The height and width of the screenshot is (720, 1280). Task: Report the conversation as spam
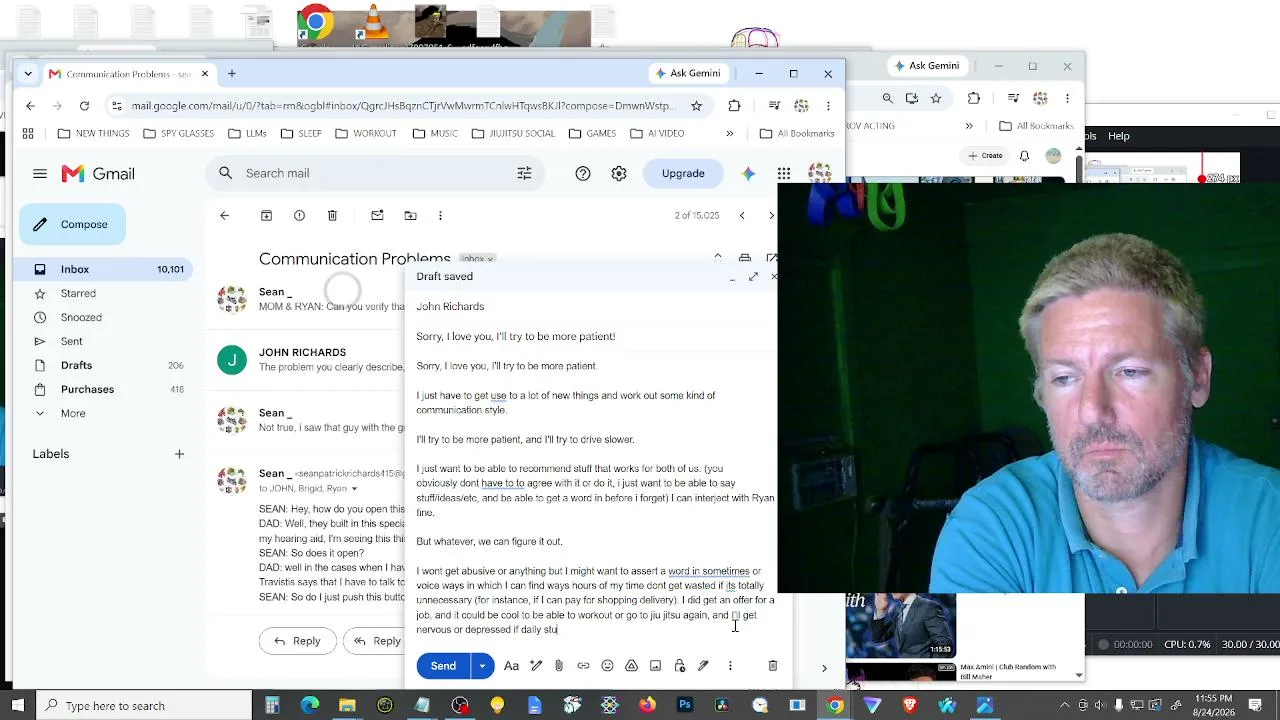299,215
